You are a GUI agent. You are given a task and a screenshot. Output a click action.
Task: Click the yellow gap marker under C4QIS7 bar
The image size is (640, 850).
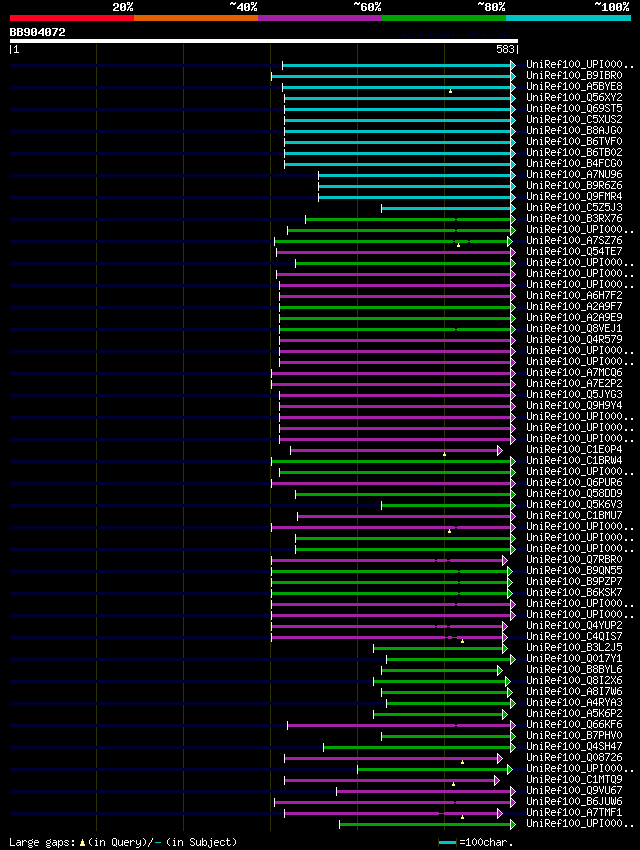click(x=462, y=641)
